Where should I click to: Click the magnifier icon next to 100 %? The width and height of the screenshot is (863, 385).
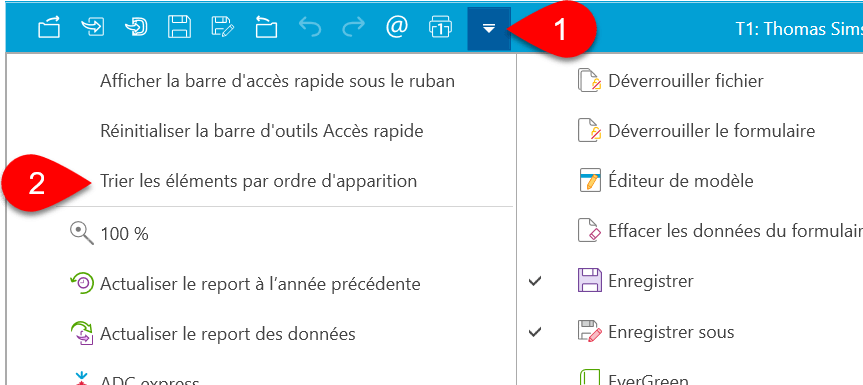[82, 233]
